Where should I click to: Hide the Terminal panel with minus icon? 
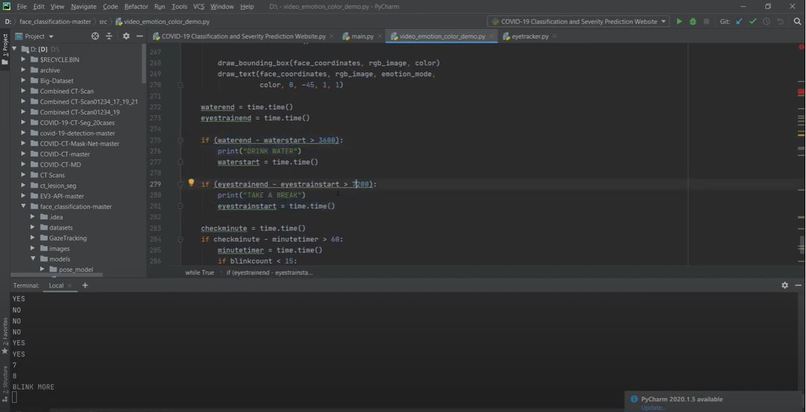[x=798, y=285]
